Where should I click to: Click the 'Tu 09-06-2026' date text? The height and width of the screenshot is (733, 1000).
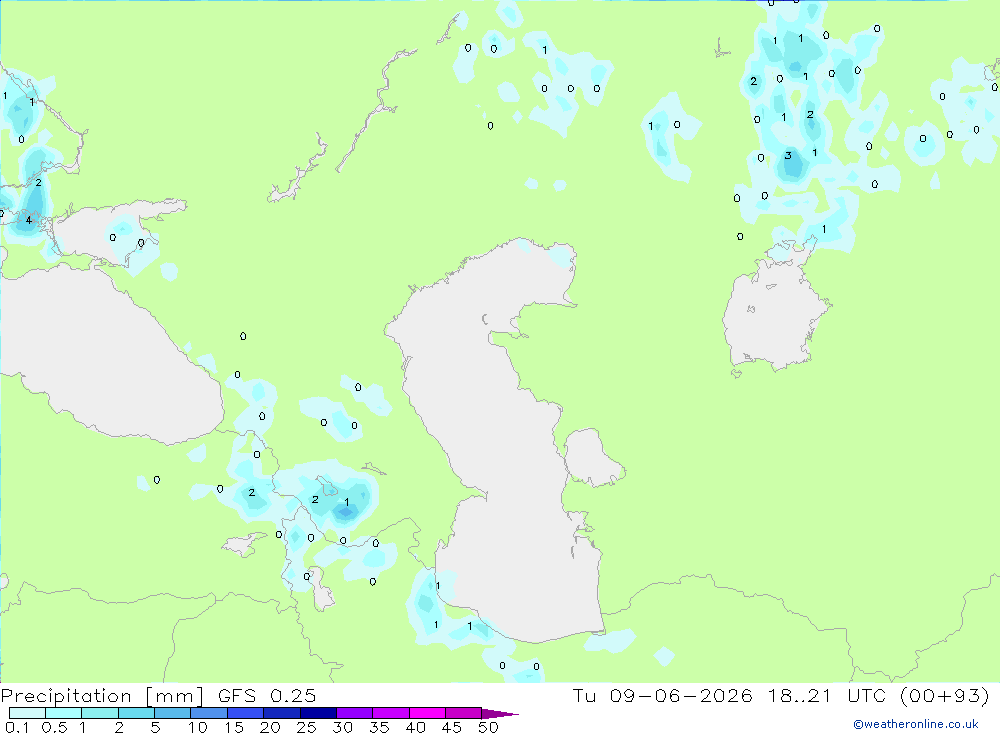[x=663, y=695]
